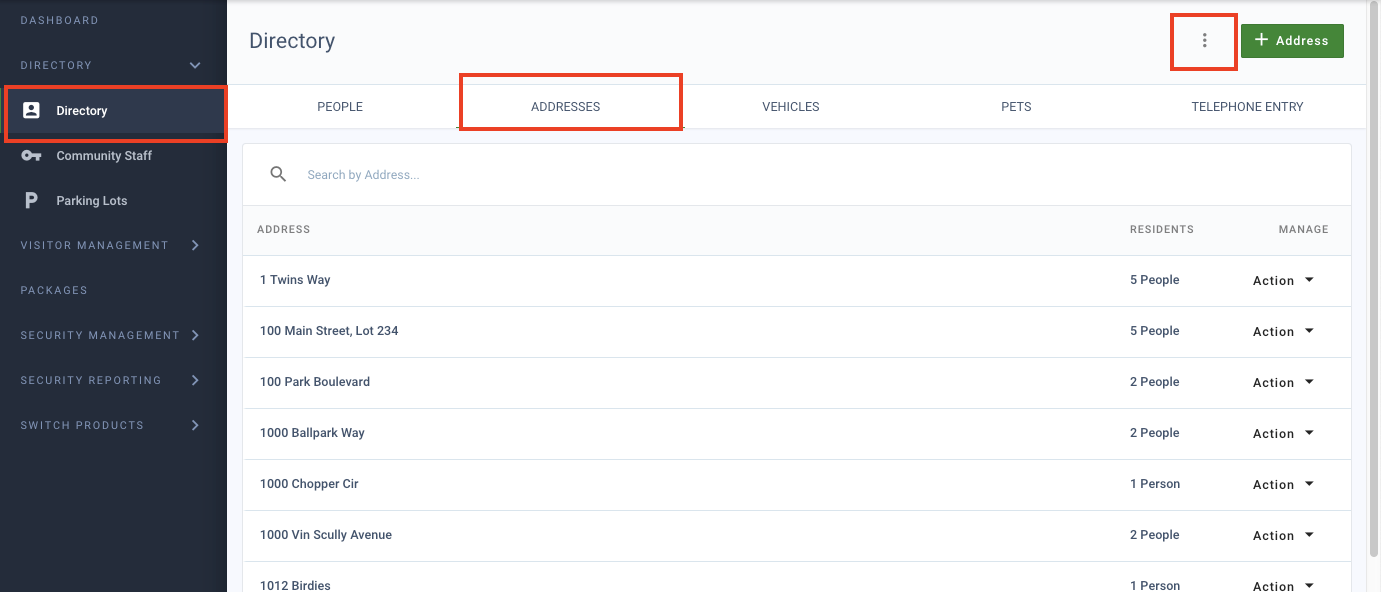
Task: Click the plus icon on Address button
Action: pyautogui.click(x=1261, y=40)
